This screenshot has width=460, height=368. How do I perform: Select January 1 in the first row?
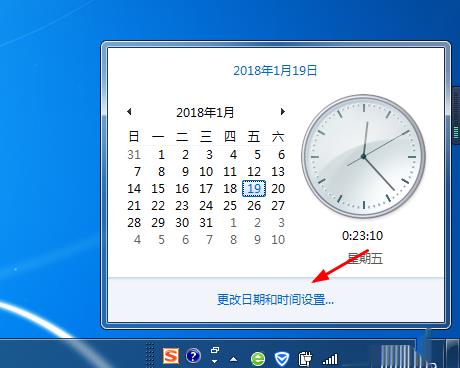tap(161, 155)
